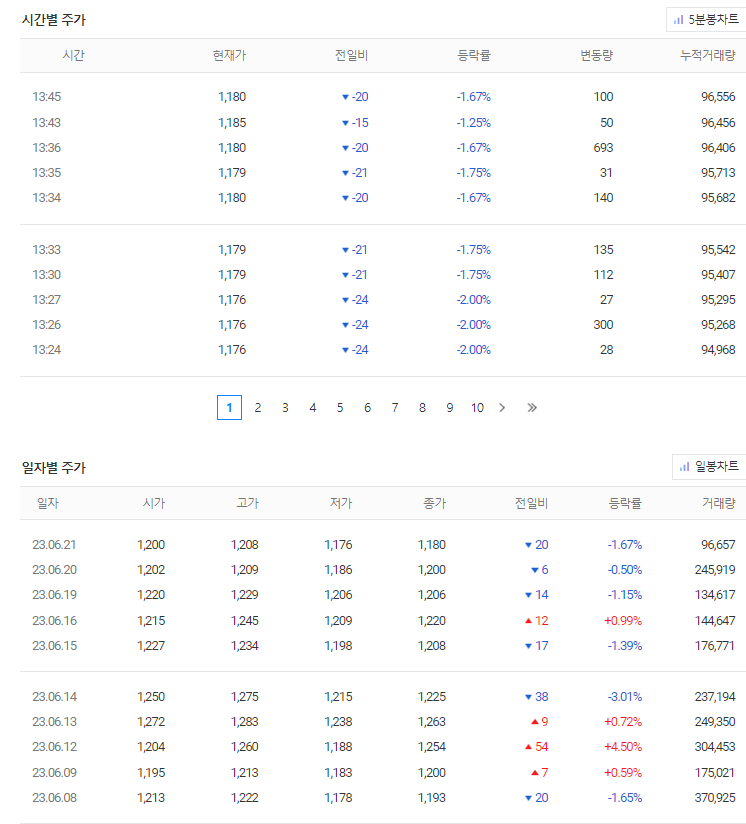Go to pagination page 8

[x=422, y=408]
